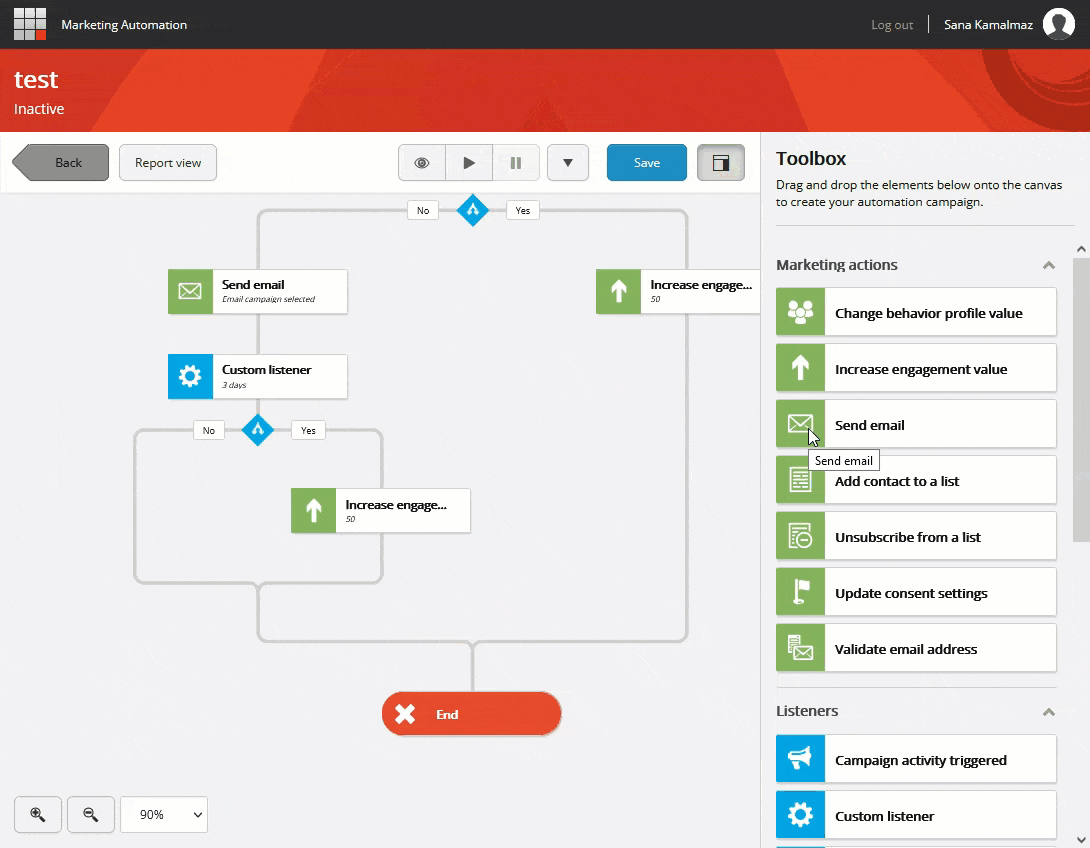The height and width of the screenshot is (848, 1090).
Task: Click the Toolbox scrollbar thumb
Action: pos(1081,400)
